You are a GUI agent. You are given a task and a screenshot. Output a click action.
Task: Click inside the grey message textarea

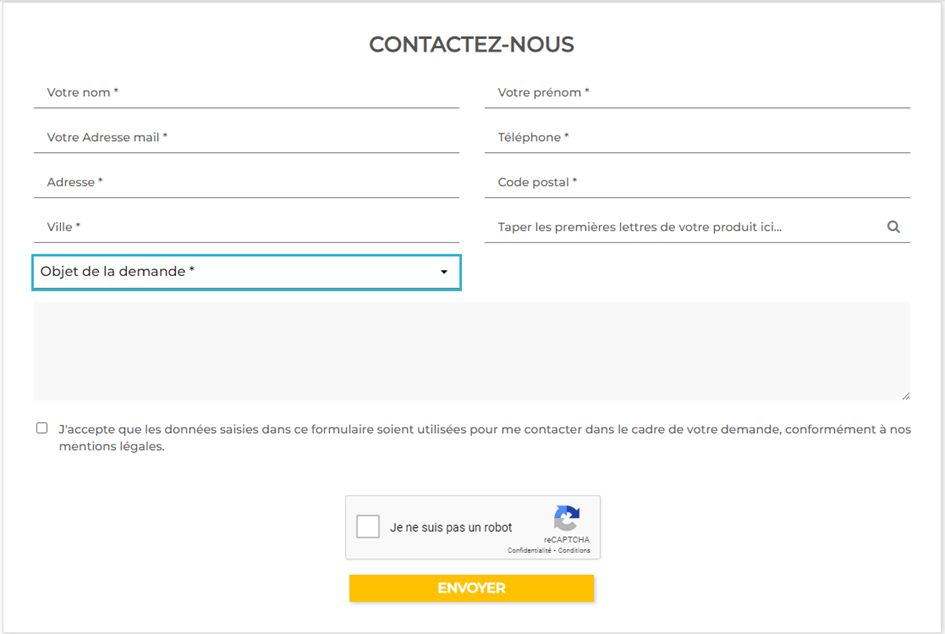tap(472, 351)
